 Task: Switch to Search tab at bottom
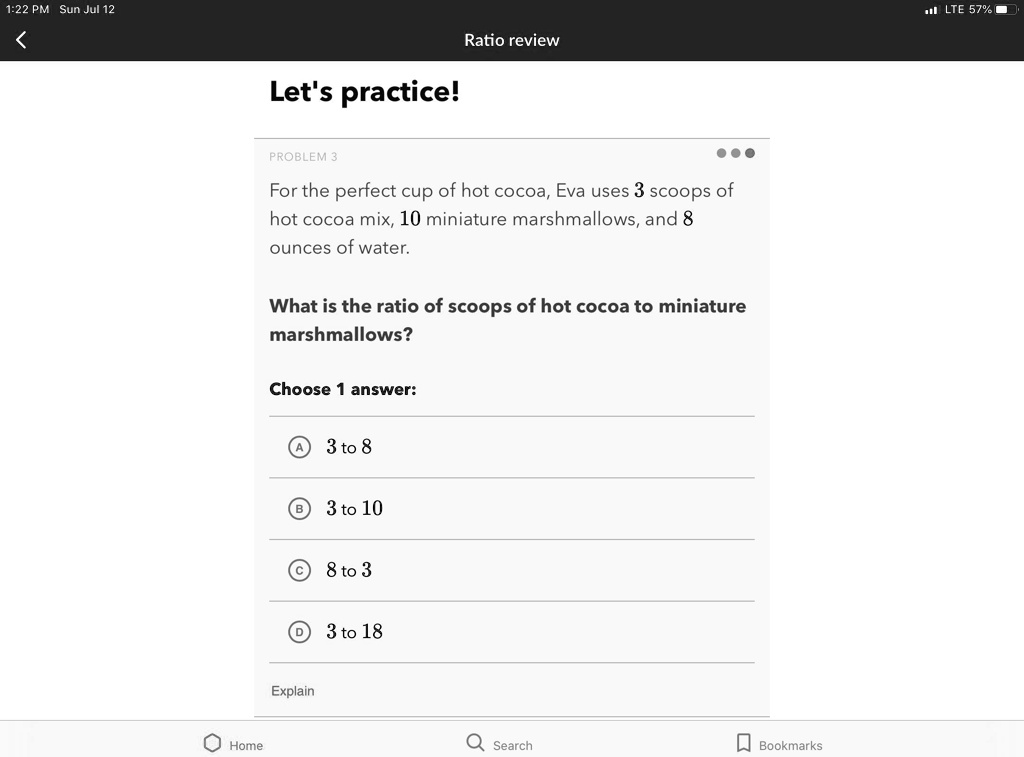[499, 744]
